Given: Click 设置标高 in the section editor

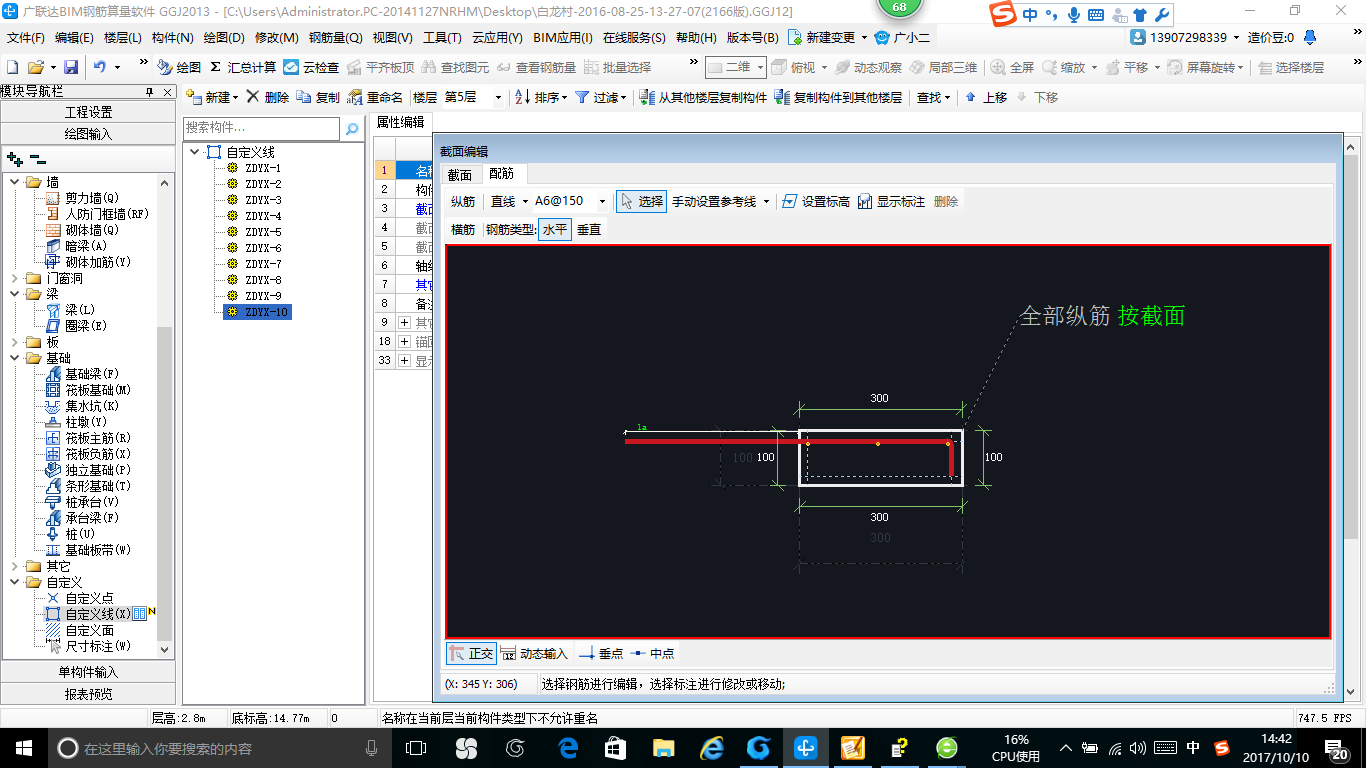Looking at the screenshot, I should point(816,201).
